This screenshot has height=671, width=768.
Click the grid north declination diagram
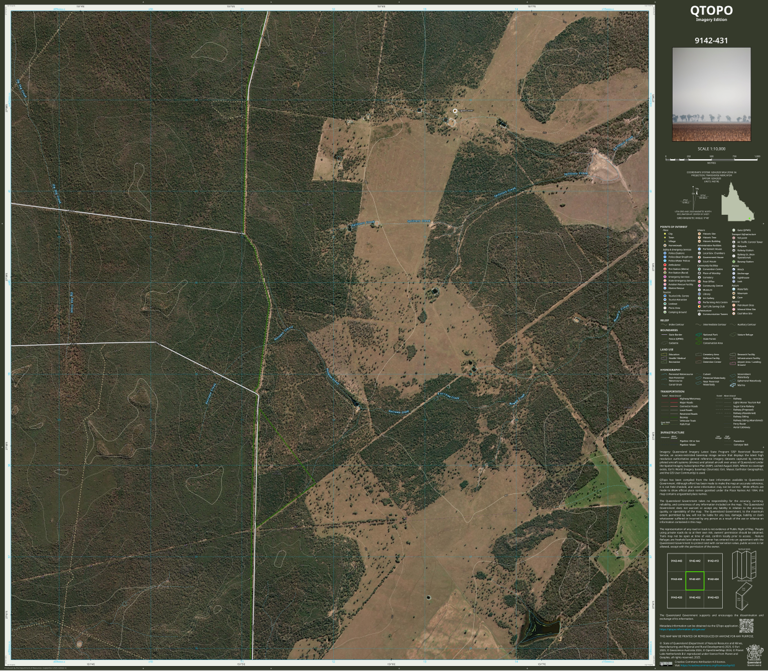pyautogui.click(x=695, y=199)
